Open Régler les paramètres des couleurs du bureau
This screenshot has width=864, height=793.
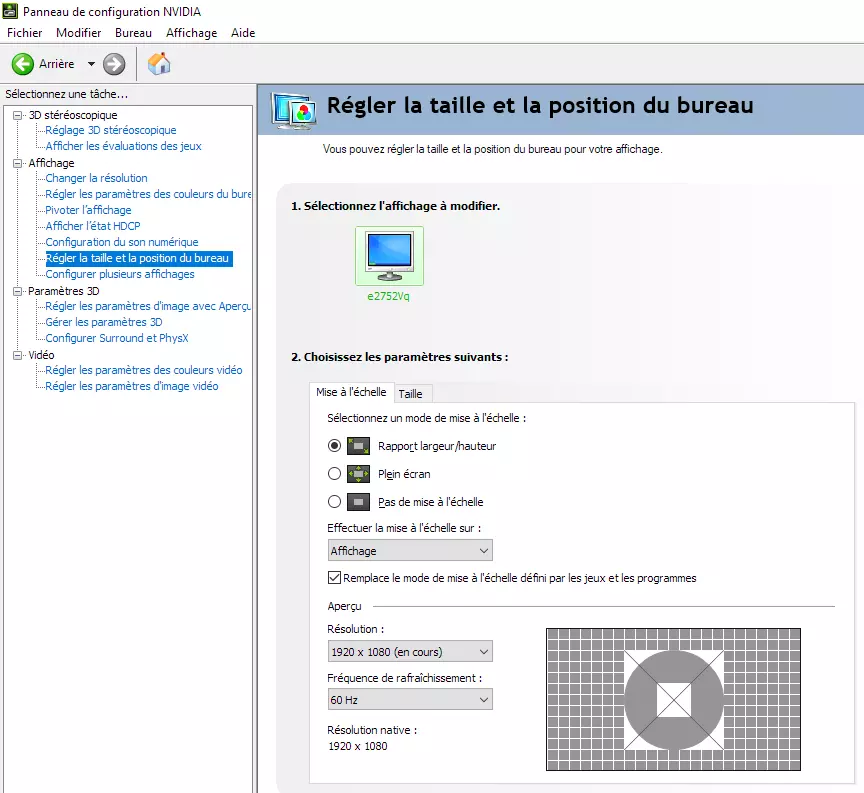(148, 194)
